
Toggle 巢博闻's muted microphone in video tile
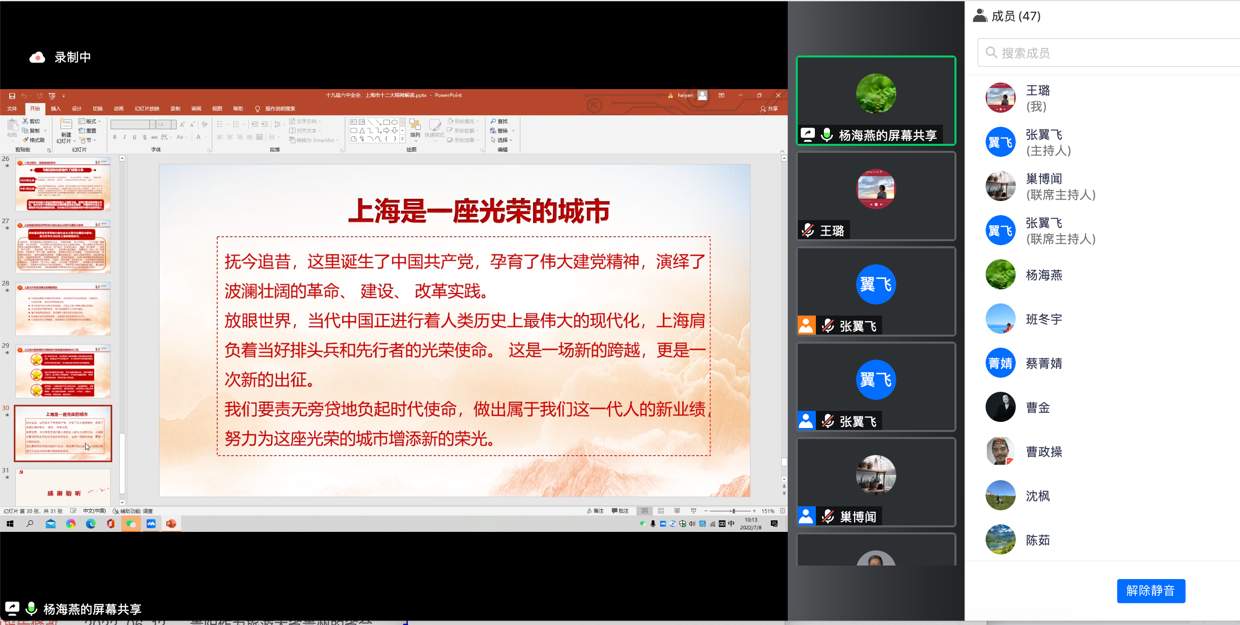click(x=828, y=517)
